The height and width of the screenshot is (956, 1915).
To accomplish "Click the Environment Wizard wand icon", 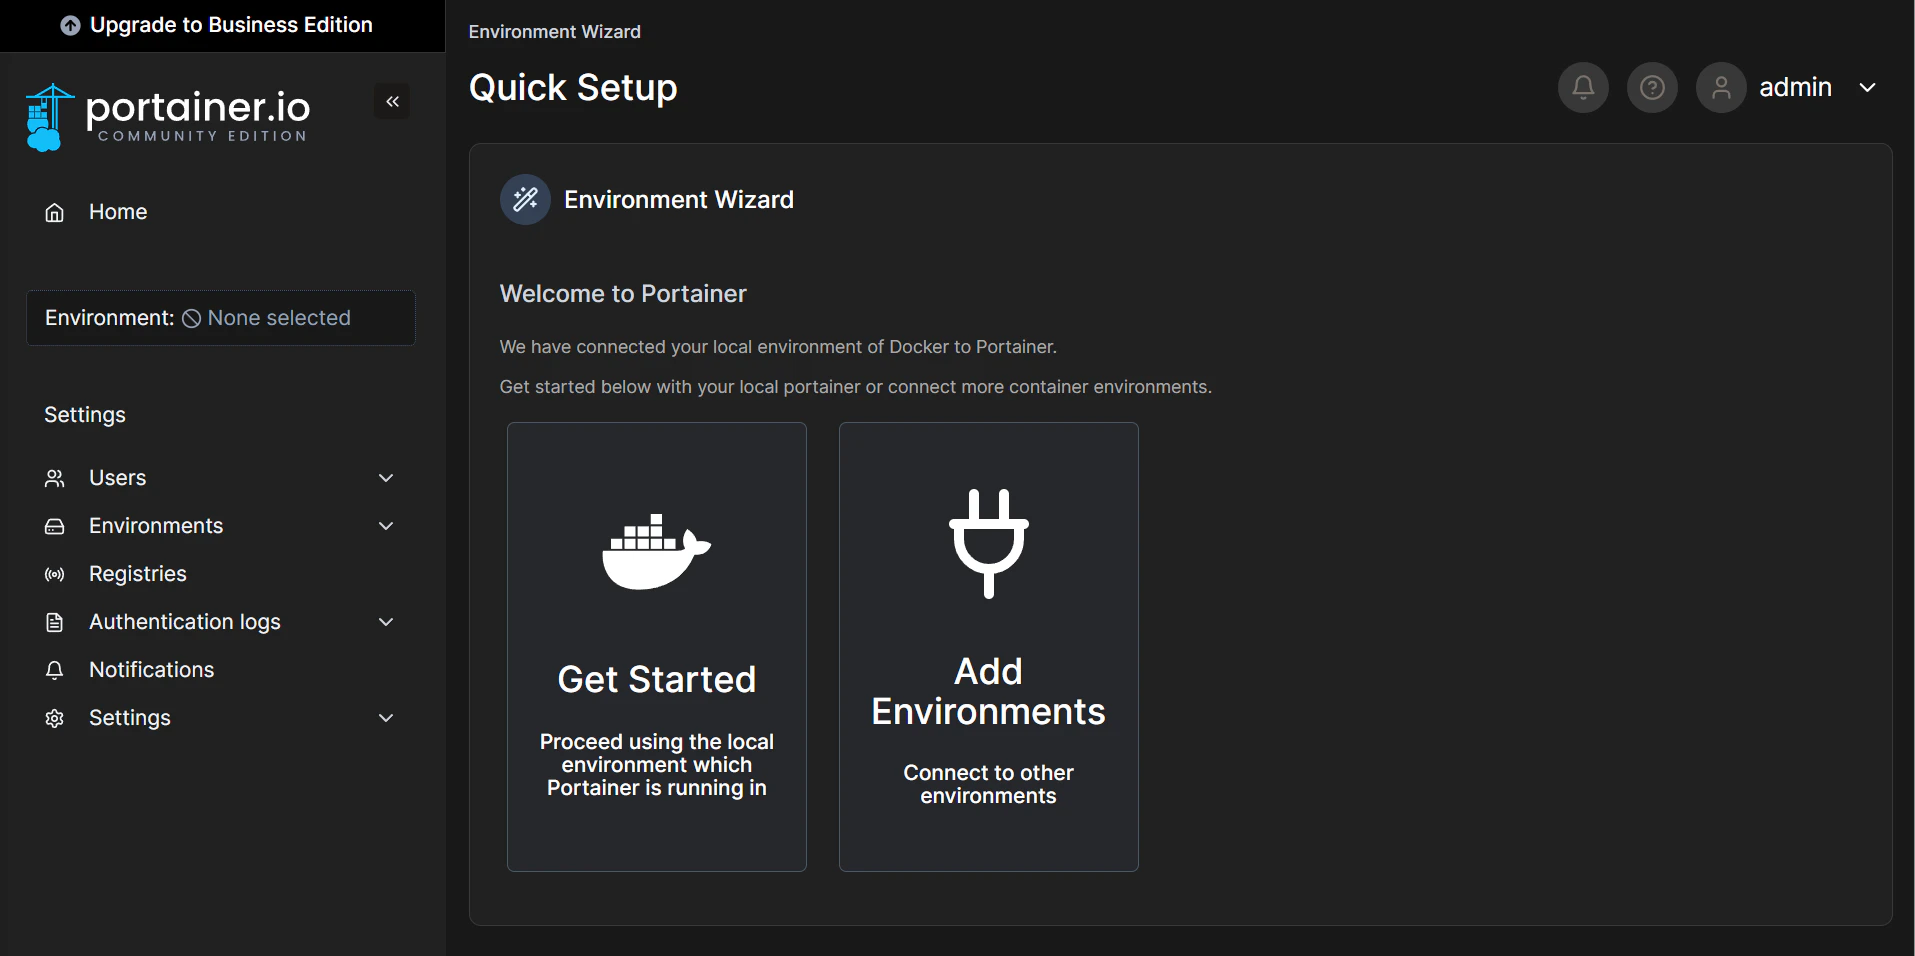I will click(x=525, y=200).
